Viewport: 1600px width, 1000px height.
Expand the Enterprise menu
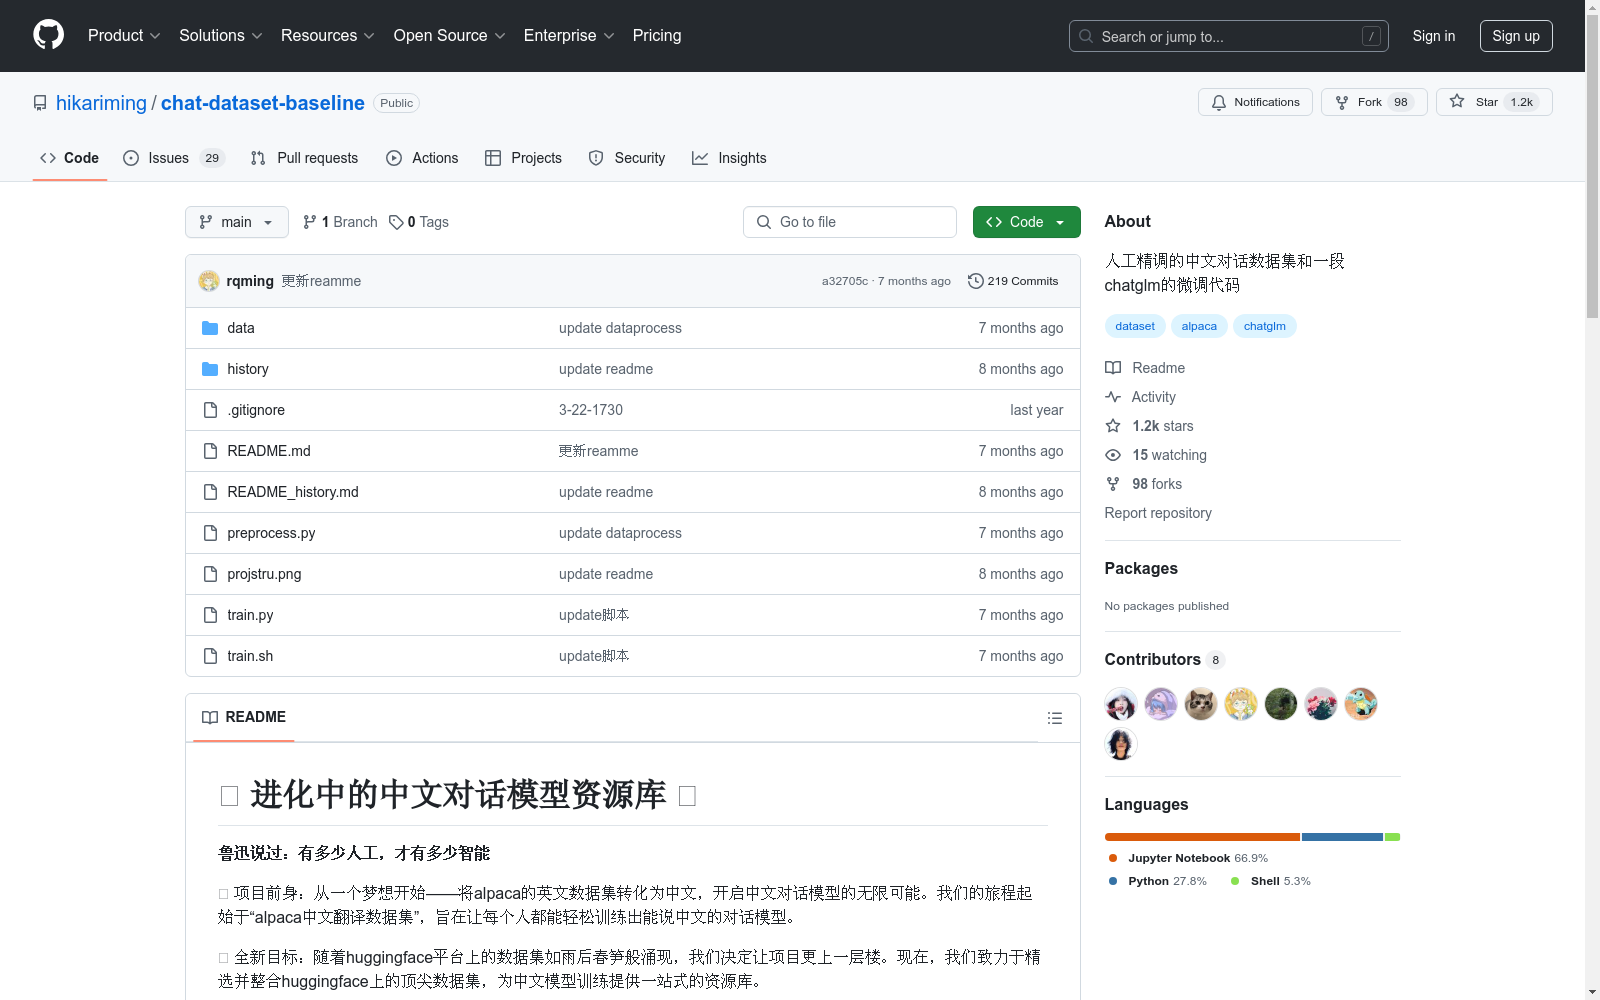click(x=569, y=35)
